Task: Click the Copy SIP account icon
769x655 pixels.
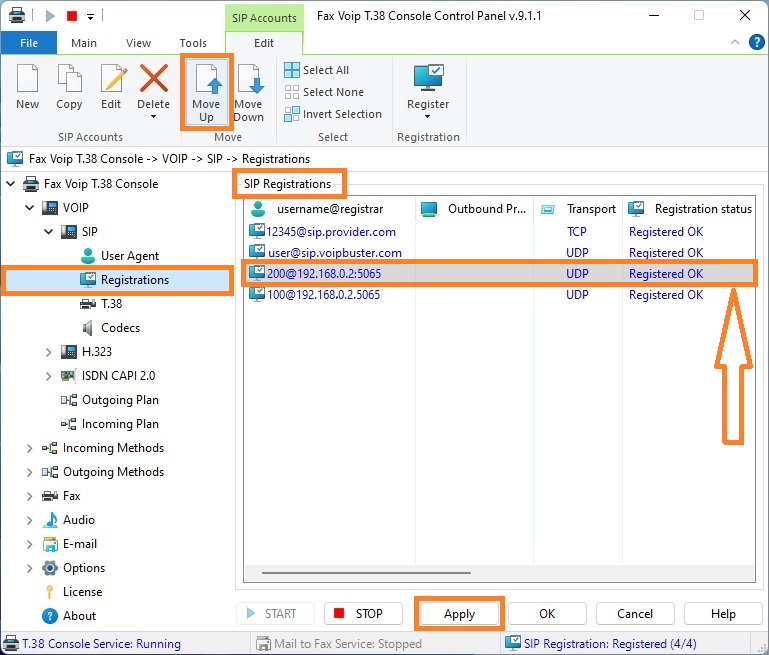Action: pyautogui.click(x=69, y=78)
